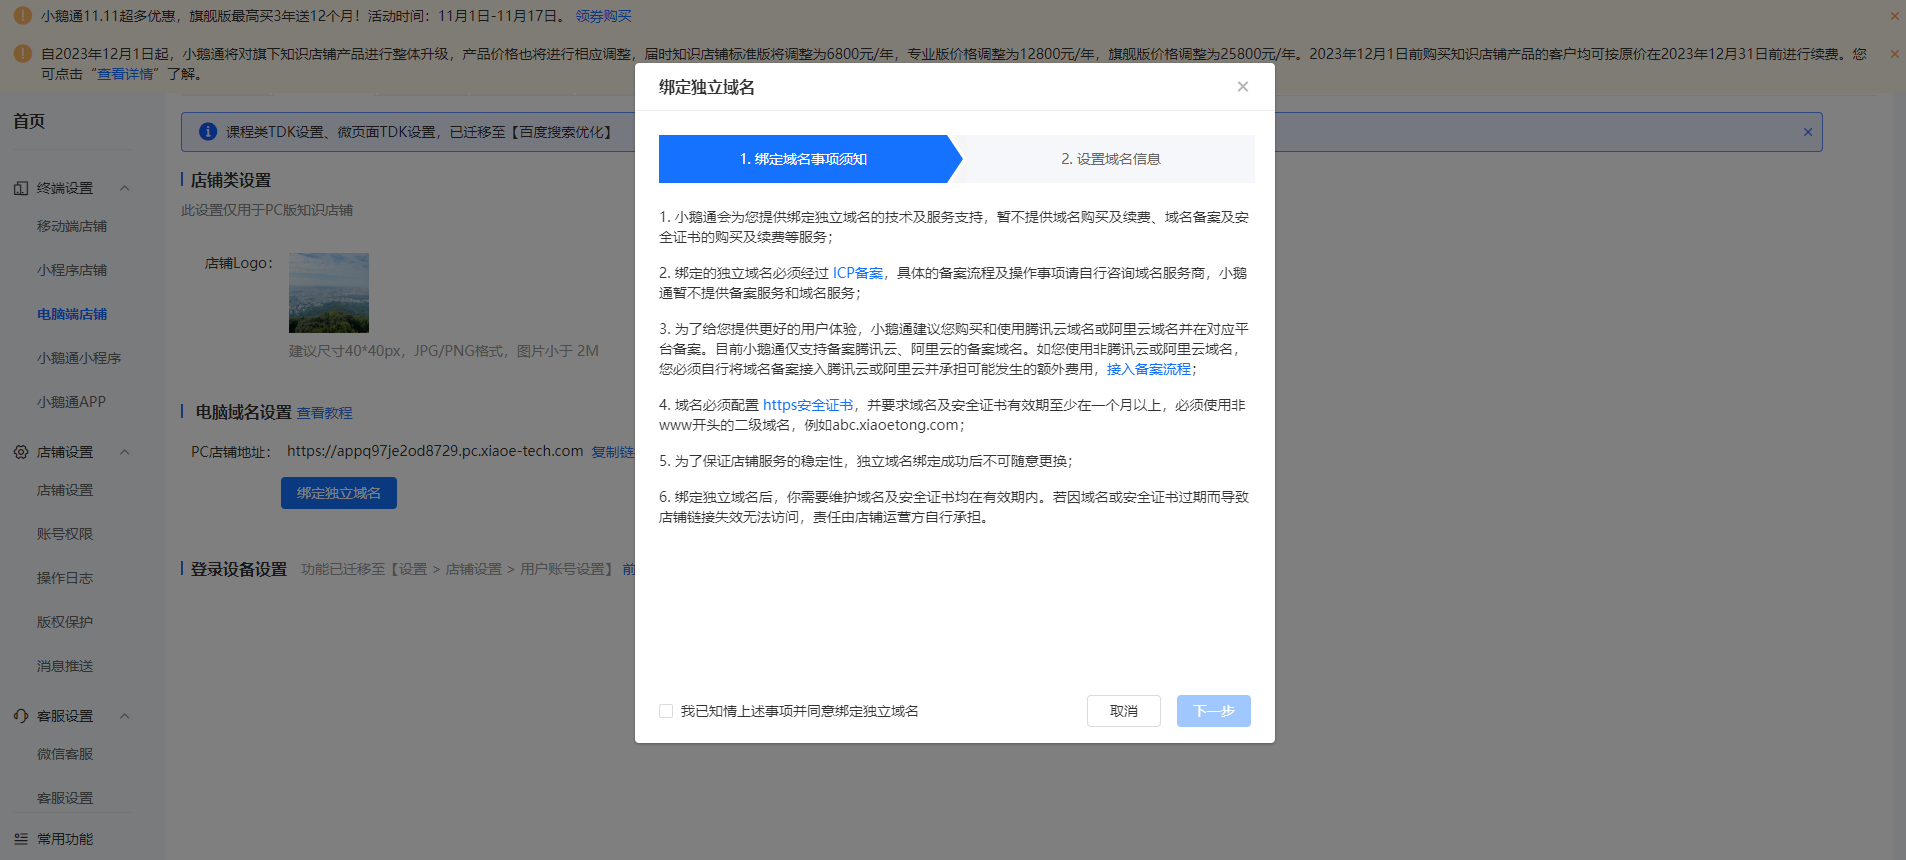The height and width of the screenshot is (860, 1906).
Task: Click the 取消 button
Action: click(1124, 711)
